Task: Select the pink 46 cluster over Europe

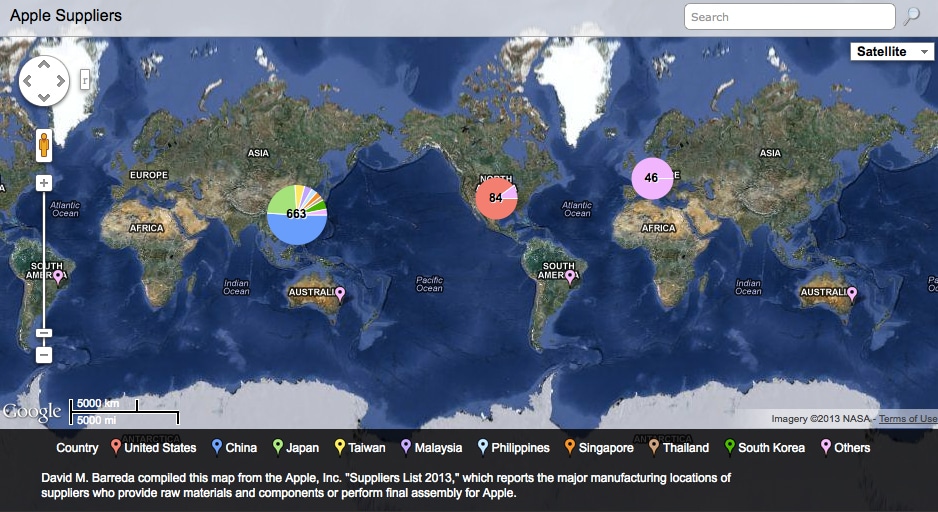Action: [x=651, y=178]
